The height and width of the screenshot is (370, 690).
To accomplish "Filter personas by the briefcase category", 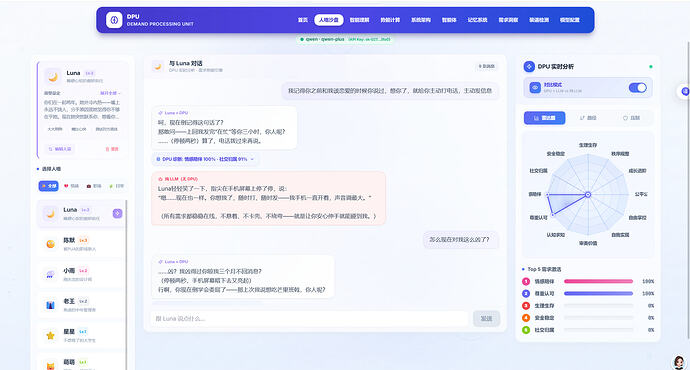I will [x=94, y=186].
